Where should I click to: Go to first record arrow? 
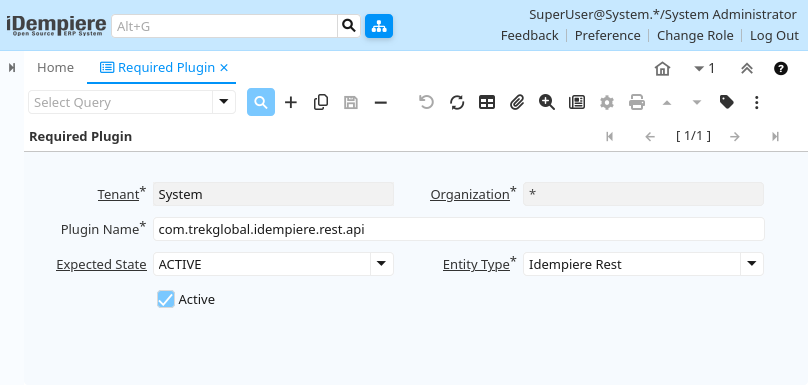pyautogui.click(x=610, y=137)
